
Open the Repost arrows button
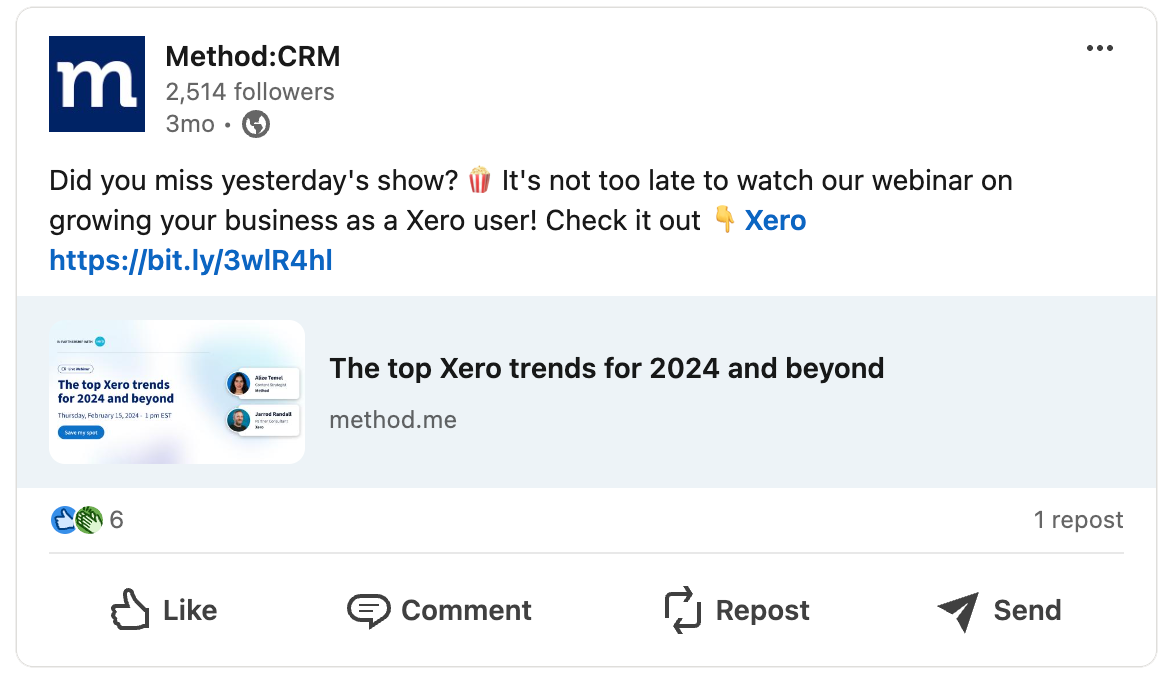pos(737,610)
